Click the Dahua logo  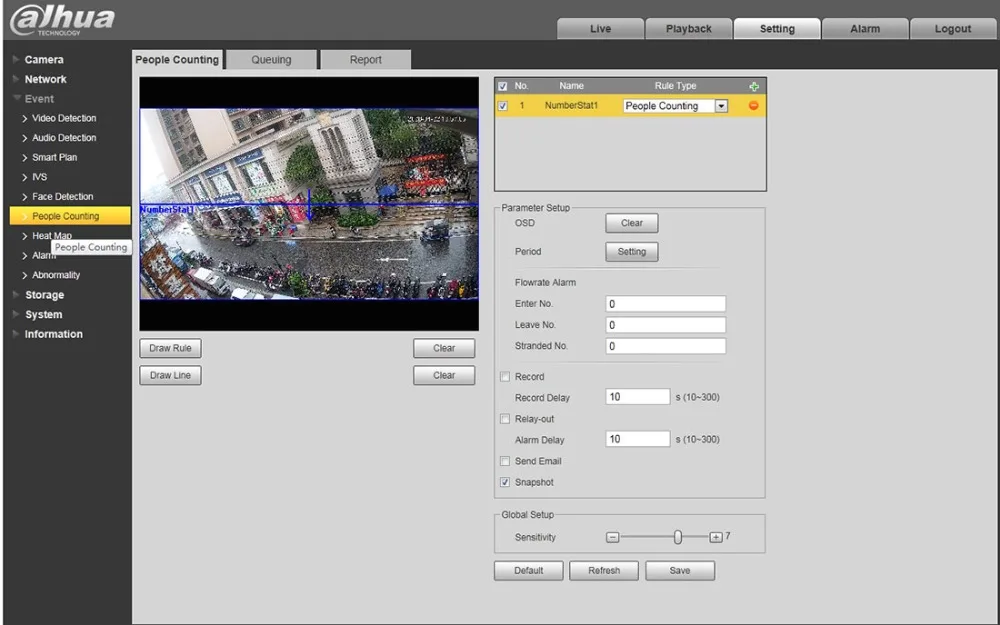62,20
